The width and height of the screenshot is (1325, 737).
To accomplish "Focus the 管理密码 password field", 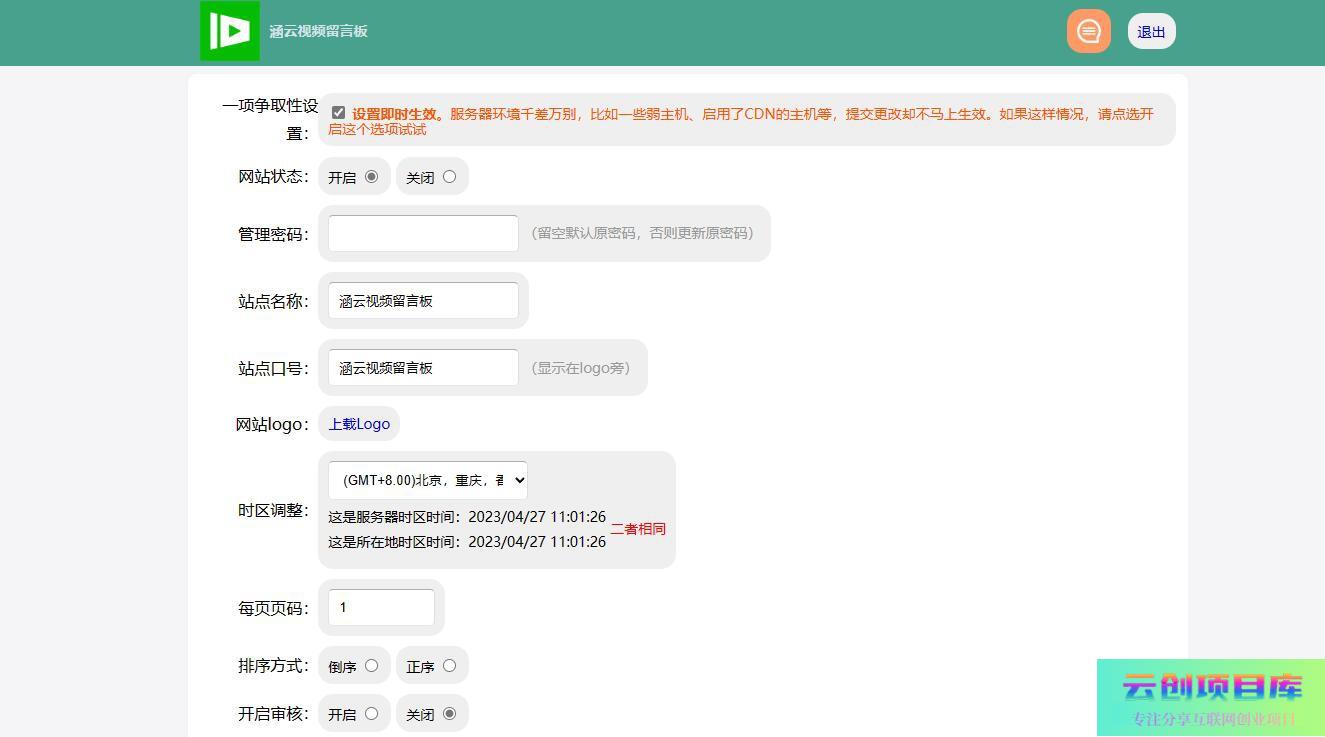I will pyautogui.click(x=423, y=233).
